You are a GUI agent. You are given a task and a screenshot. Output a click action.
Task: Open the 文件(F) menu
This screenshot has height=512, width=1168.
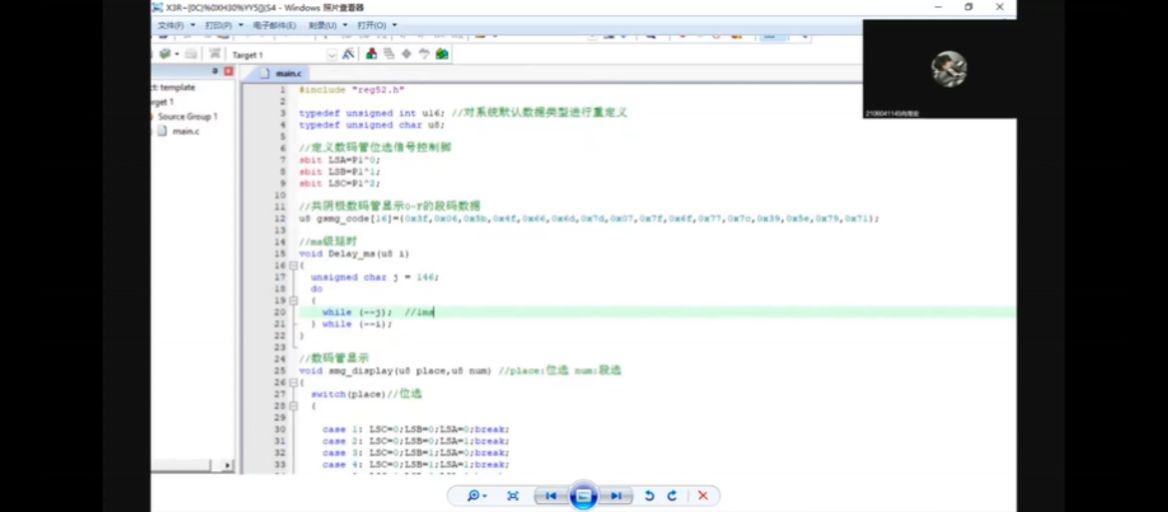click(173, 25)
